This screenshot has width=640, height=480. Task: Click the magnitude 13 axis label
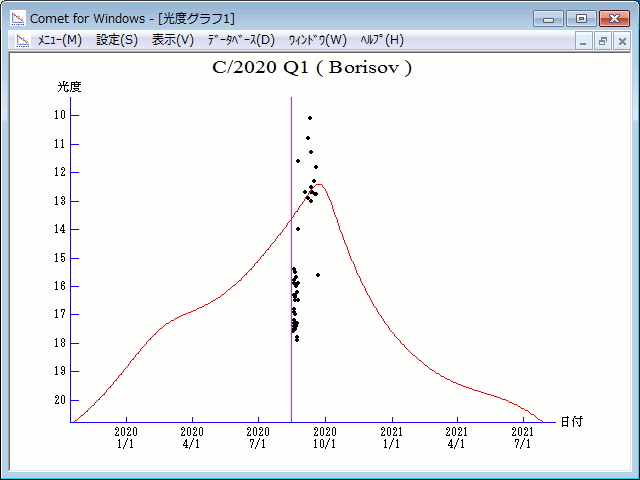(60, 201)
